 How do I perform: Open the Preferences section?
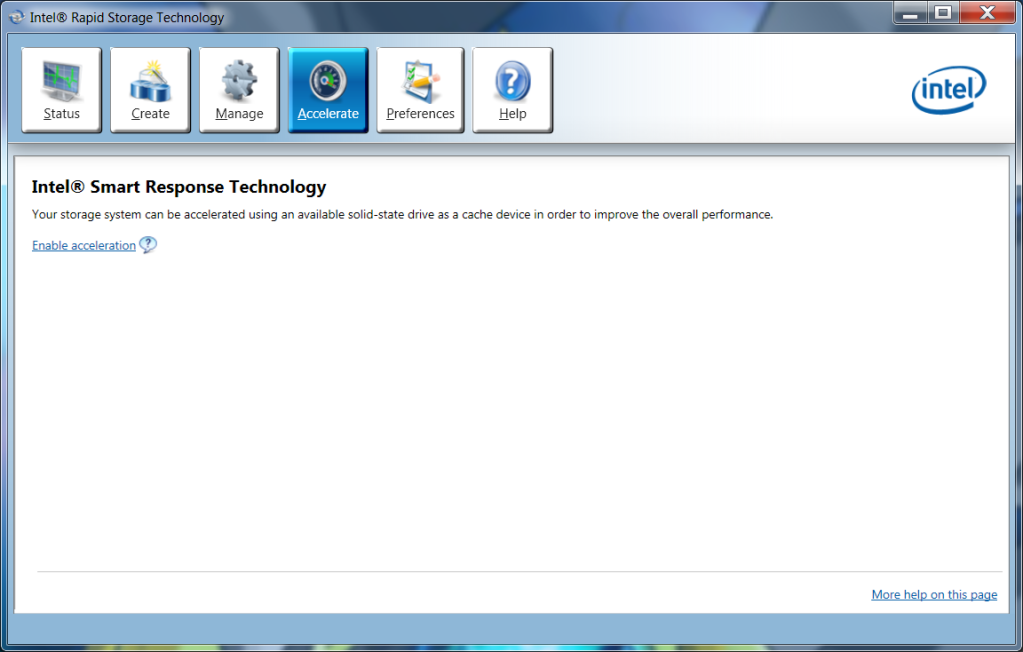coord(420,90)
